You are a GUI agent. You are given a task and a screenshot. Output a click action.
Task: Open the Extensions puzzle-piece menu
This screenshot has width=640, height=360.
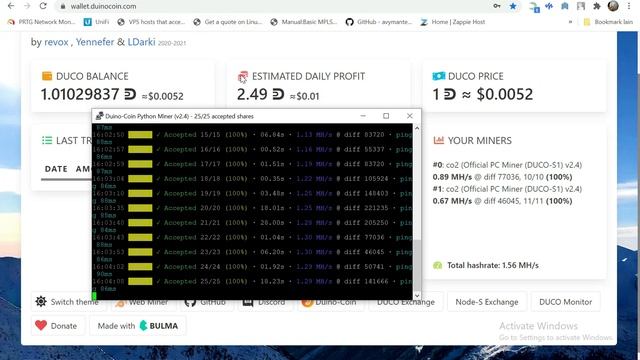(597, 6)
